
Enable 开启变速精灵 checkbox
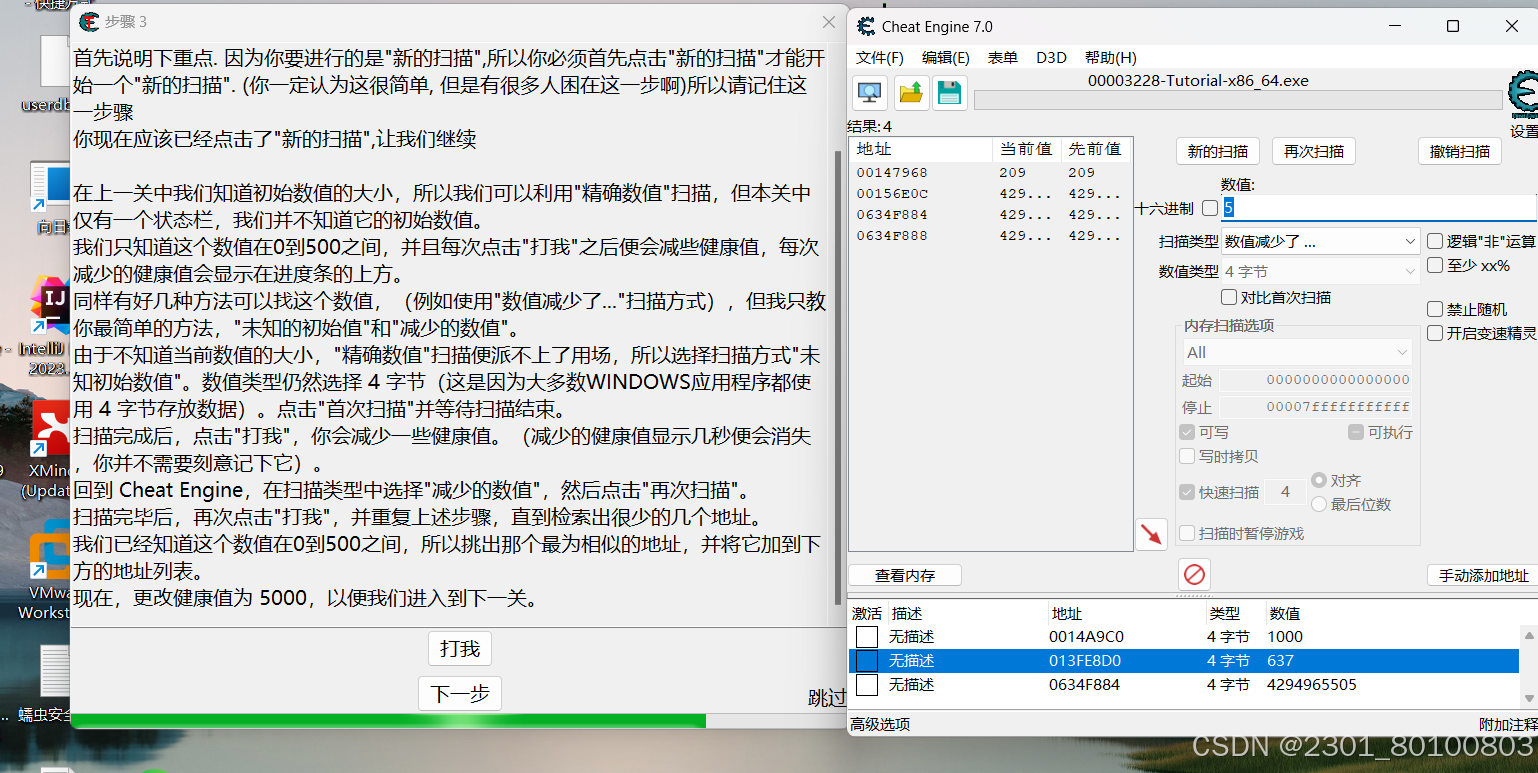coord(1435,333)
